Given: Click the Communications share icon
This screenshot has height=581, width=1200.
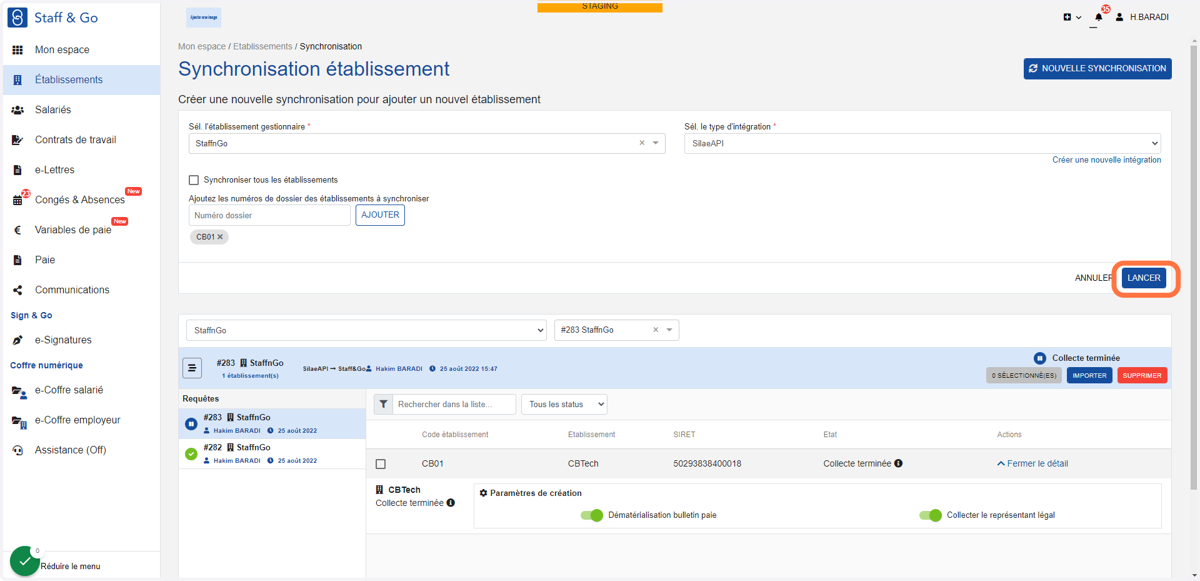Looking at the screenshot, I should pyautogui.click(x=17, y=290).
